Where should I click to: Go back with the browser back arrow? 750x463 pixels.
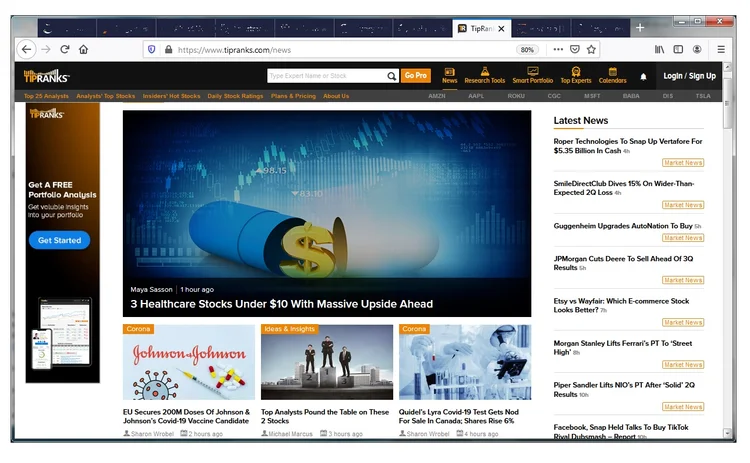point(26,49)
